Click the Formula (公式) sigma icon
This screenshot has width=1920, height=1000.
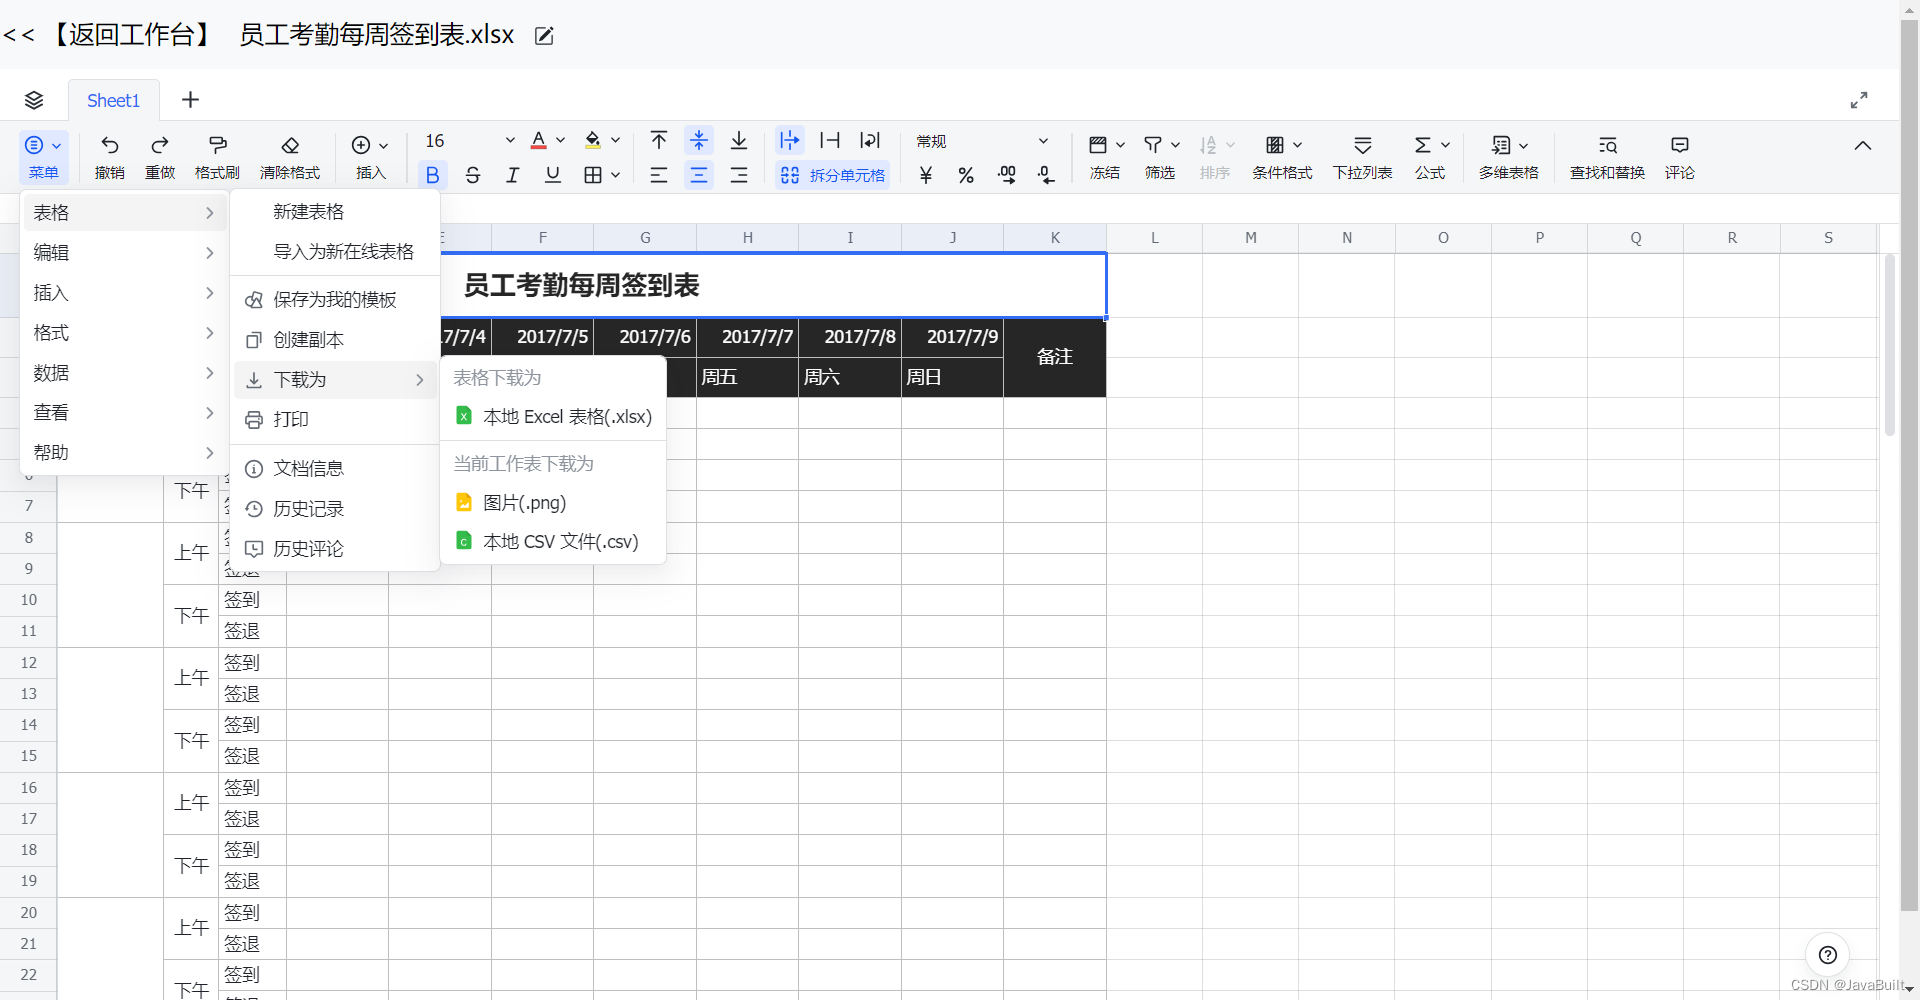pos(1423,145)
